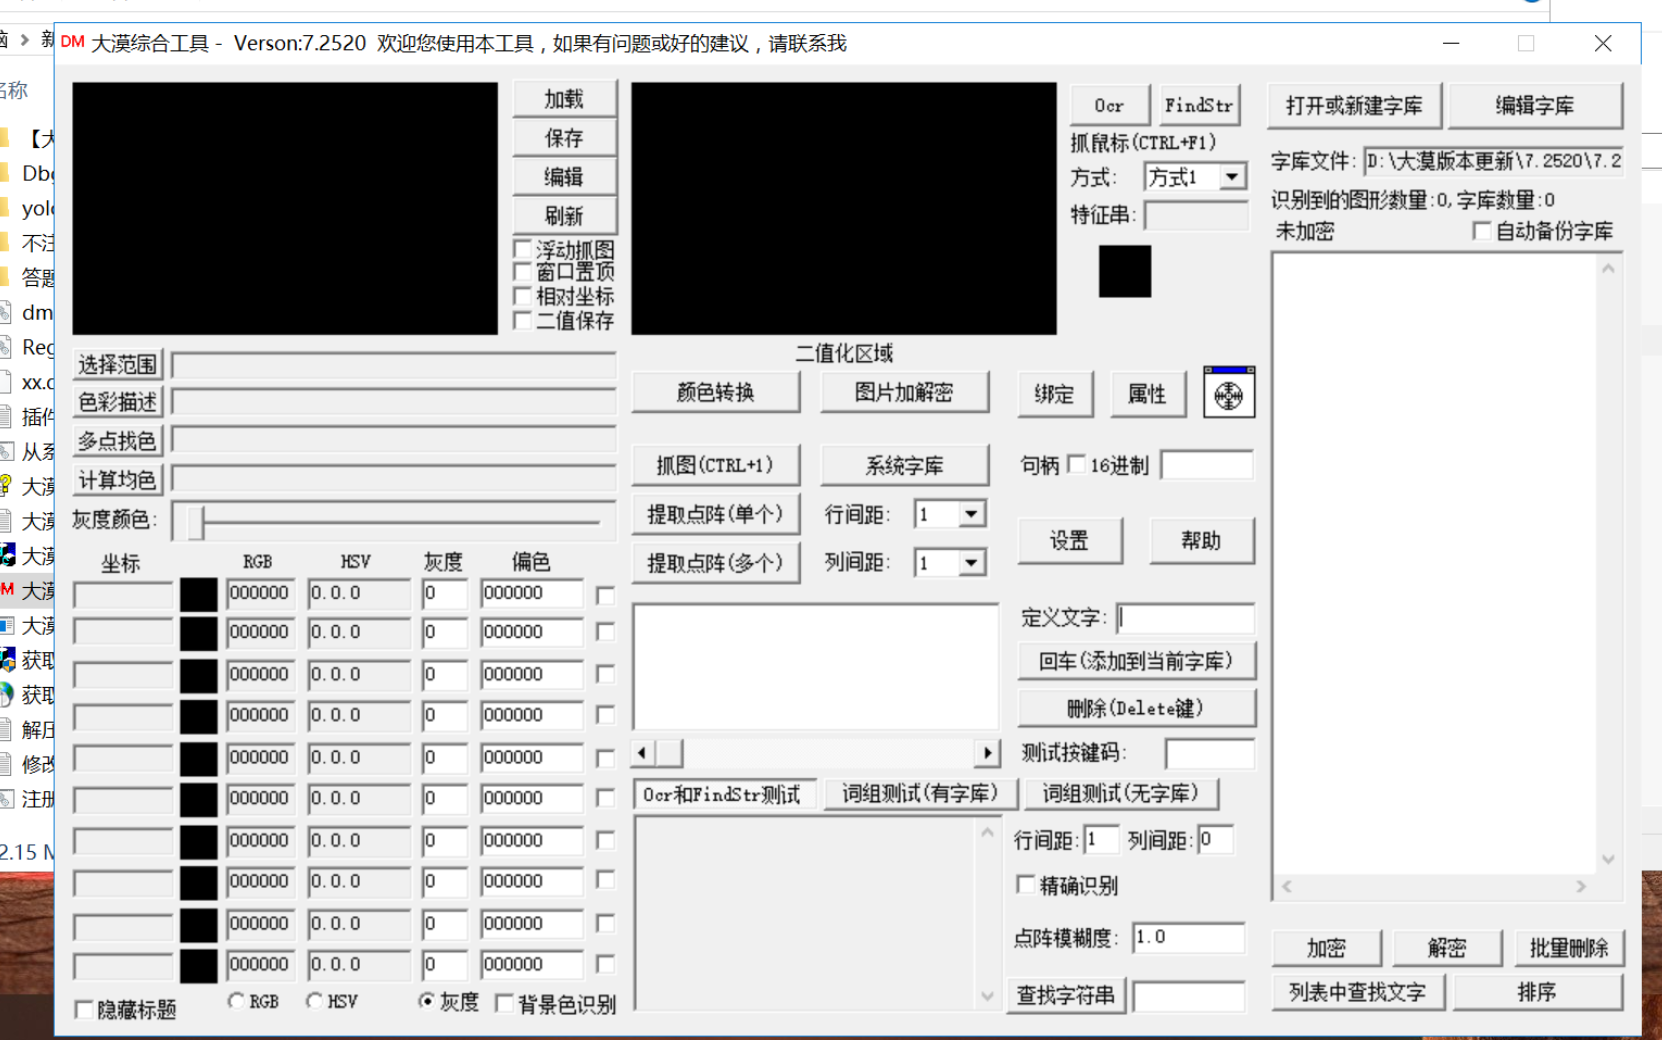
Task: Switch to the Ocr和FindStr测试 tab
Action: tap(724, 793)
